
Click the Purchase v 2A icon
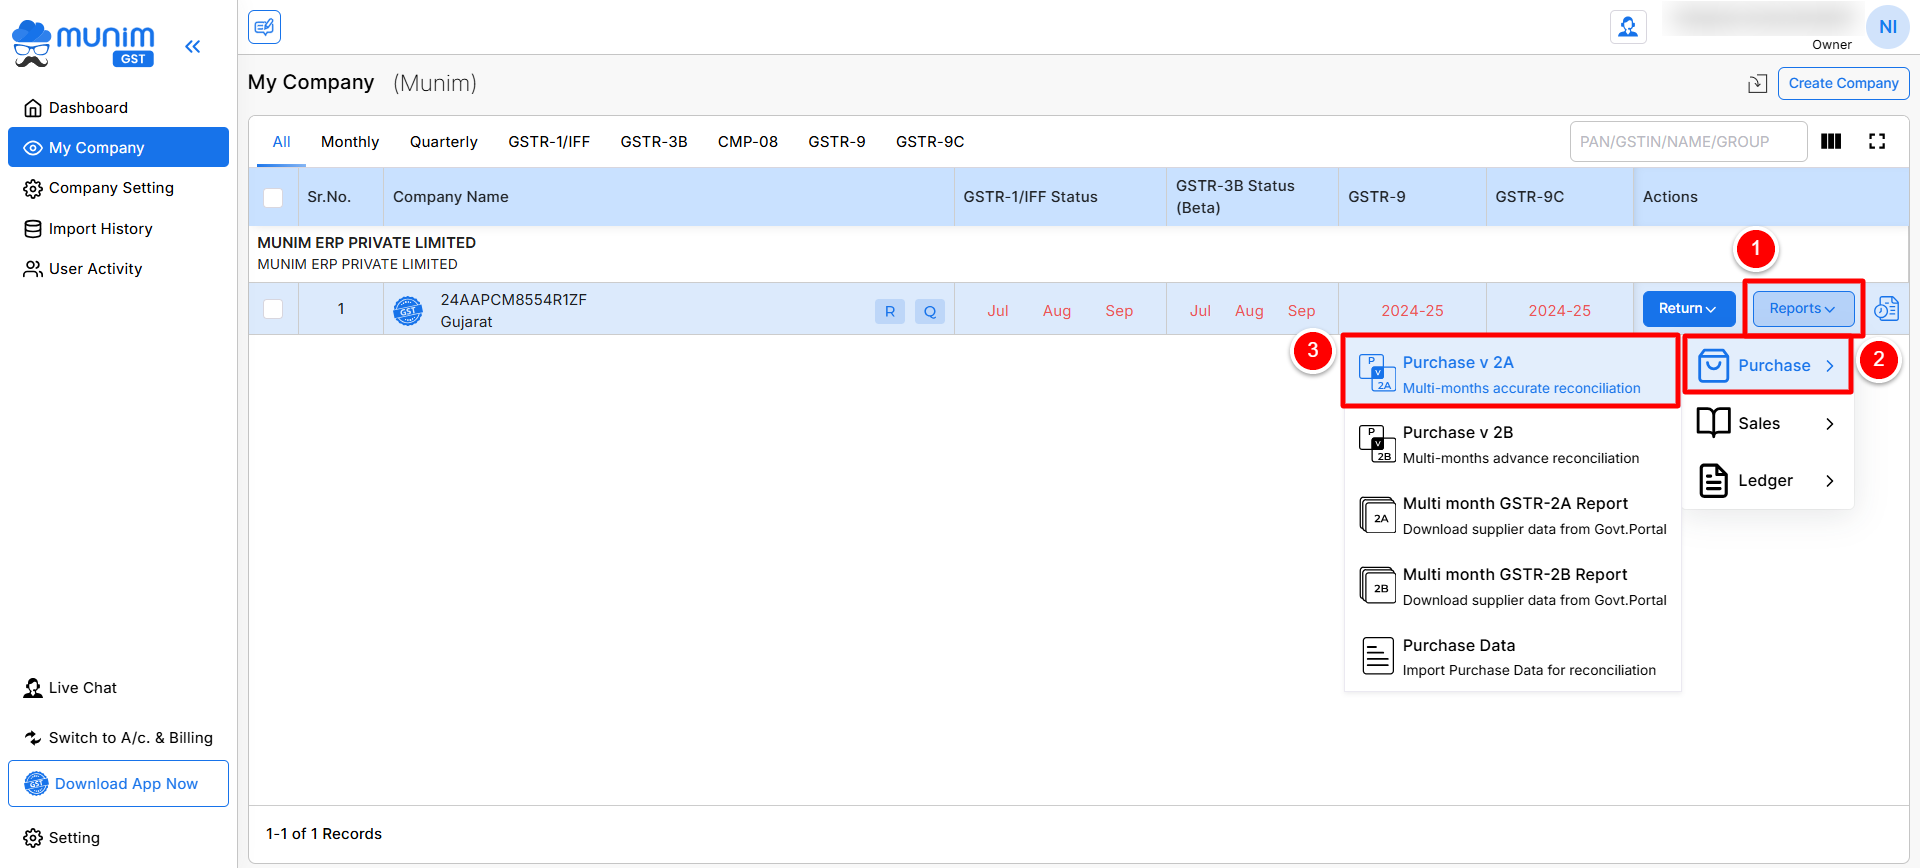1377,373
